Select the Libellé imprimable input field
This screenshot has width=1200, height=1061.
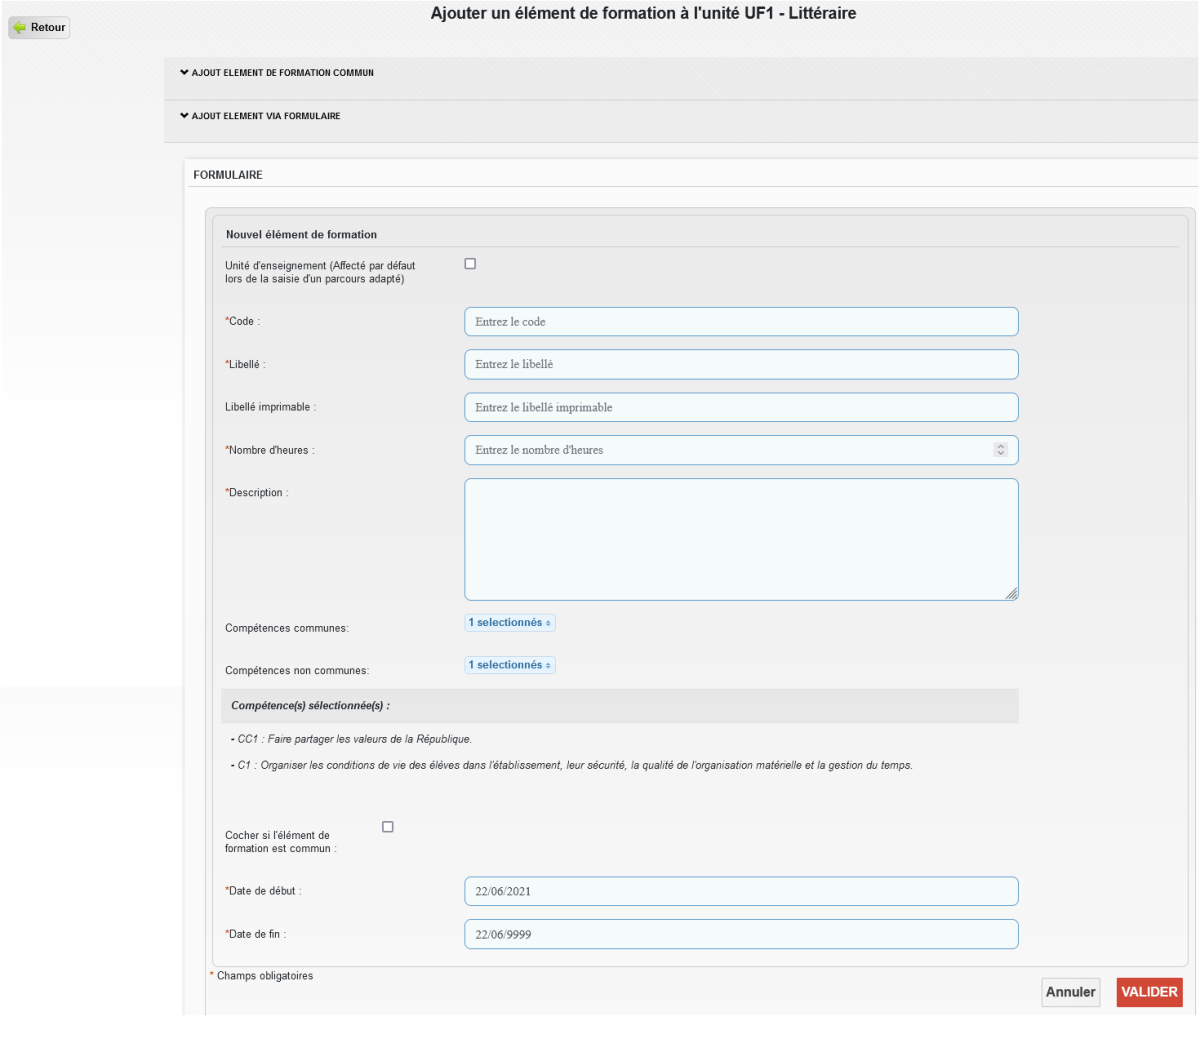pos(740,408)
